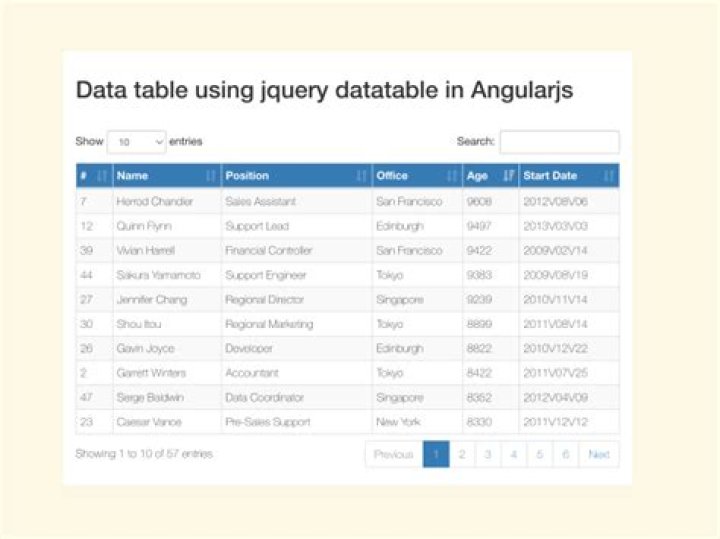Click the sort icon in the Office column
The width and height of the screenshot is (720, 539).
coord(451,176)
